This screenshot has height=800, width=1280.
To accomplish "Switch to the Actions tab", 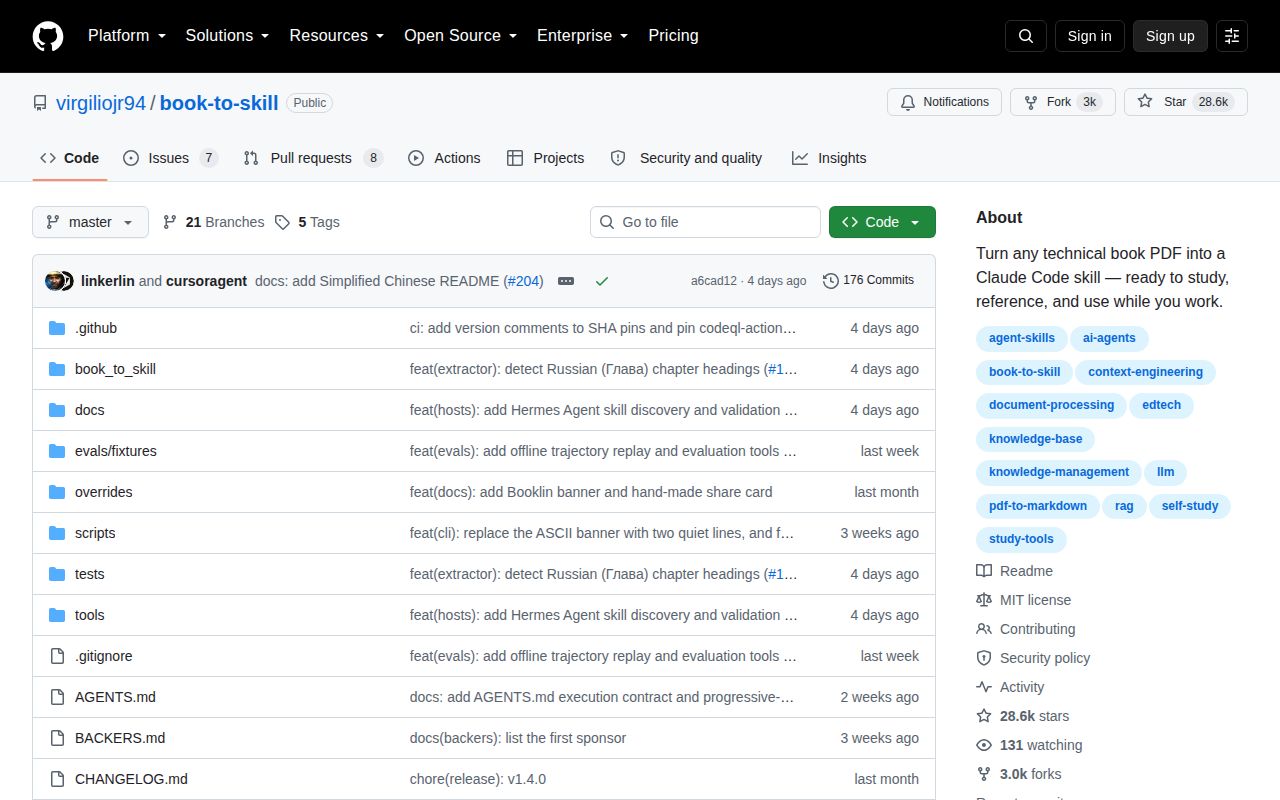I will (x=444, y=158).
